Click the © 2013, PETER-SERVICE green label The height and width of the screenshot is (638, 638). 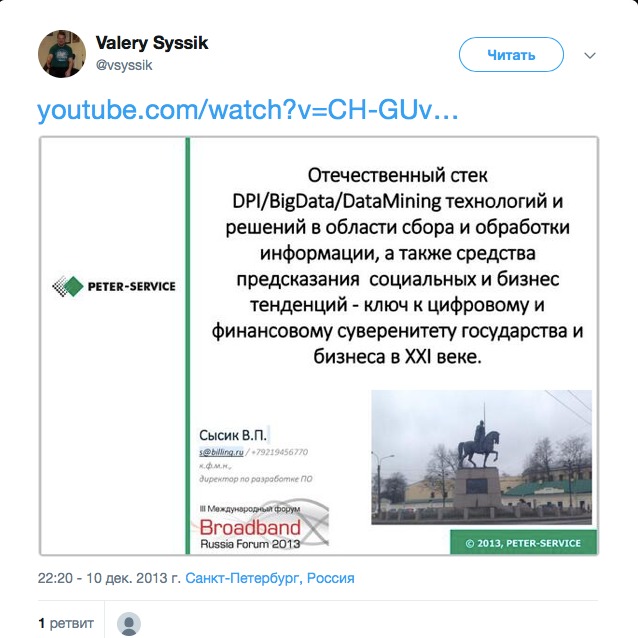pos(523,543)
